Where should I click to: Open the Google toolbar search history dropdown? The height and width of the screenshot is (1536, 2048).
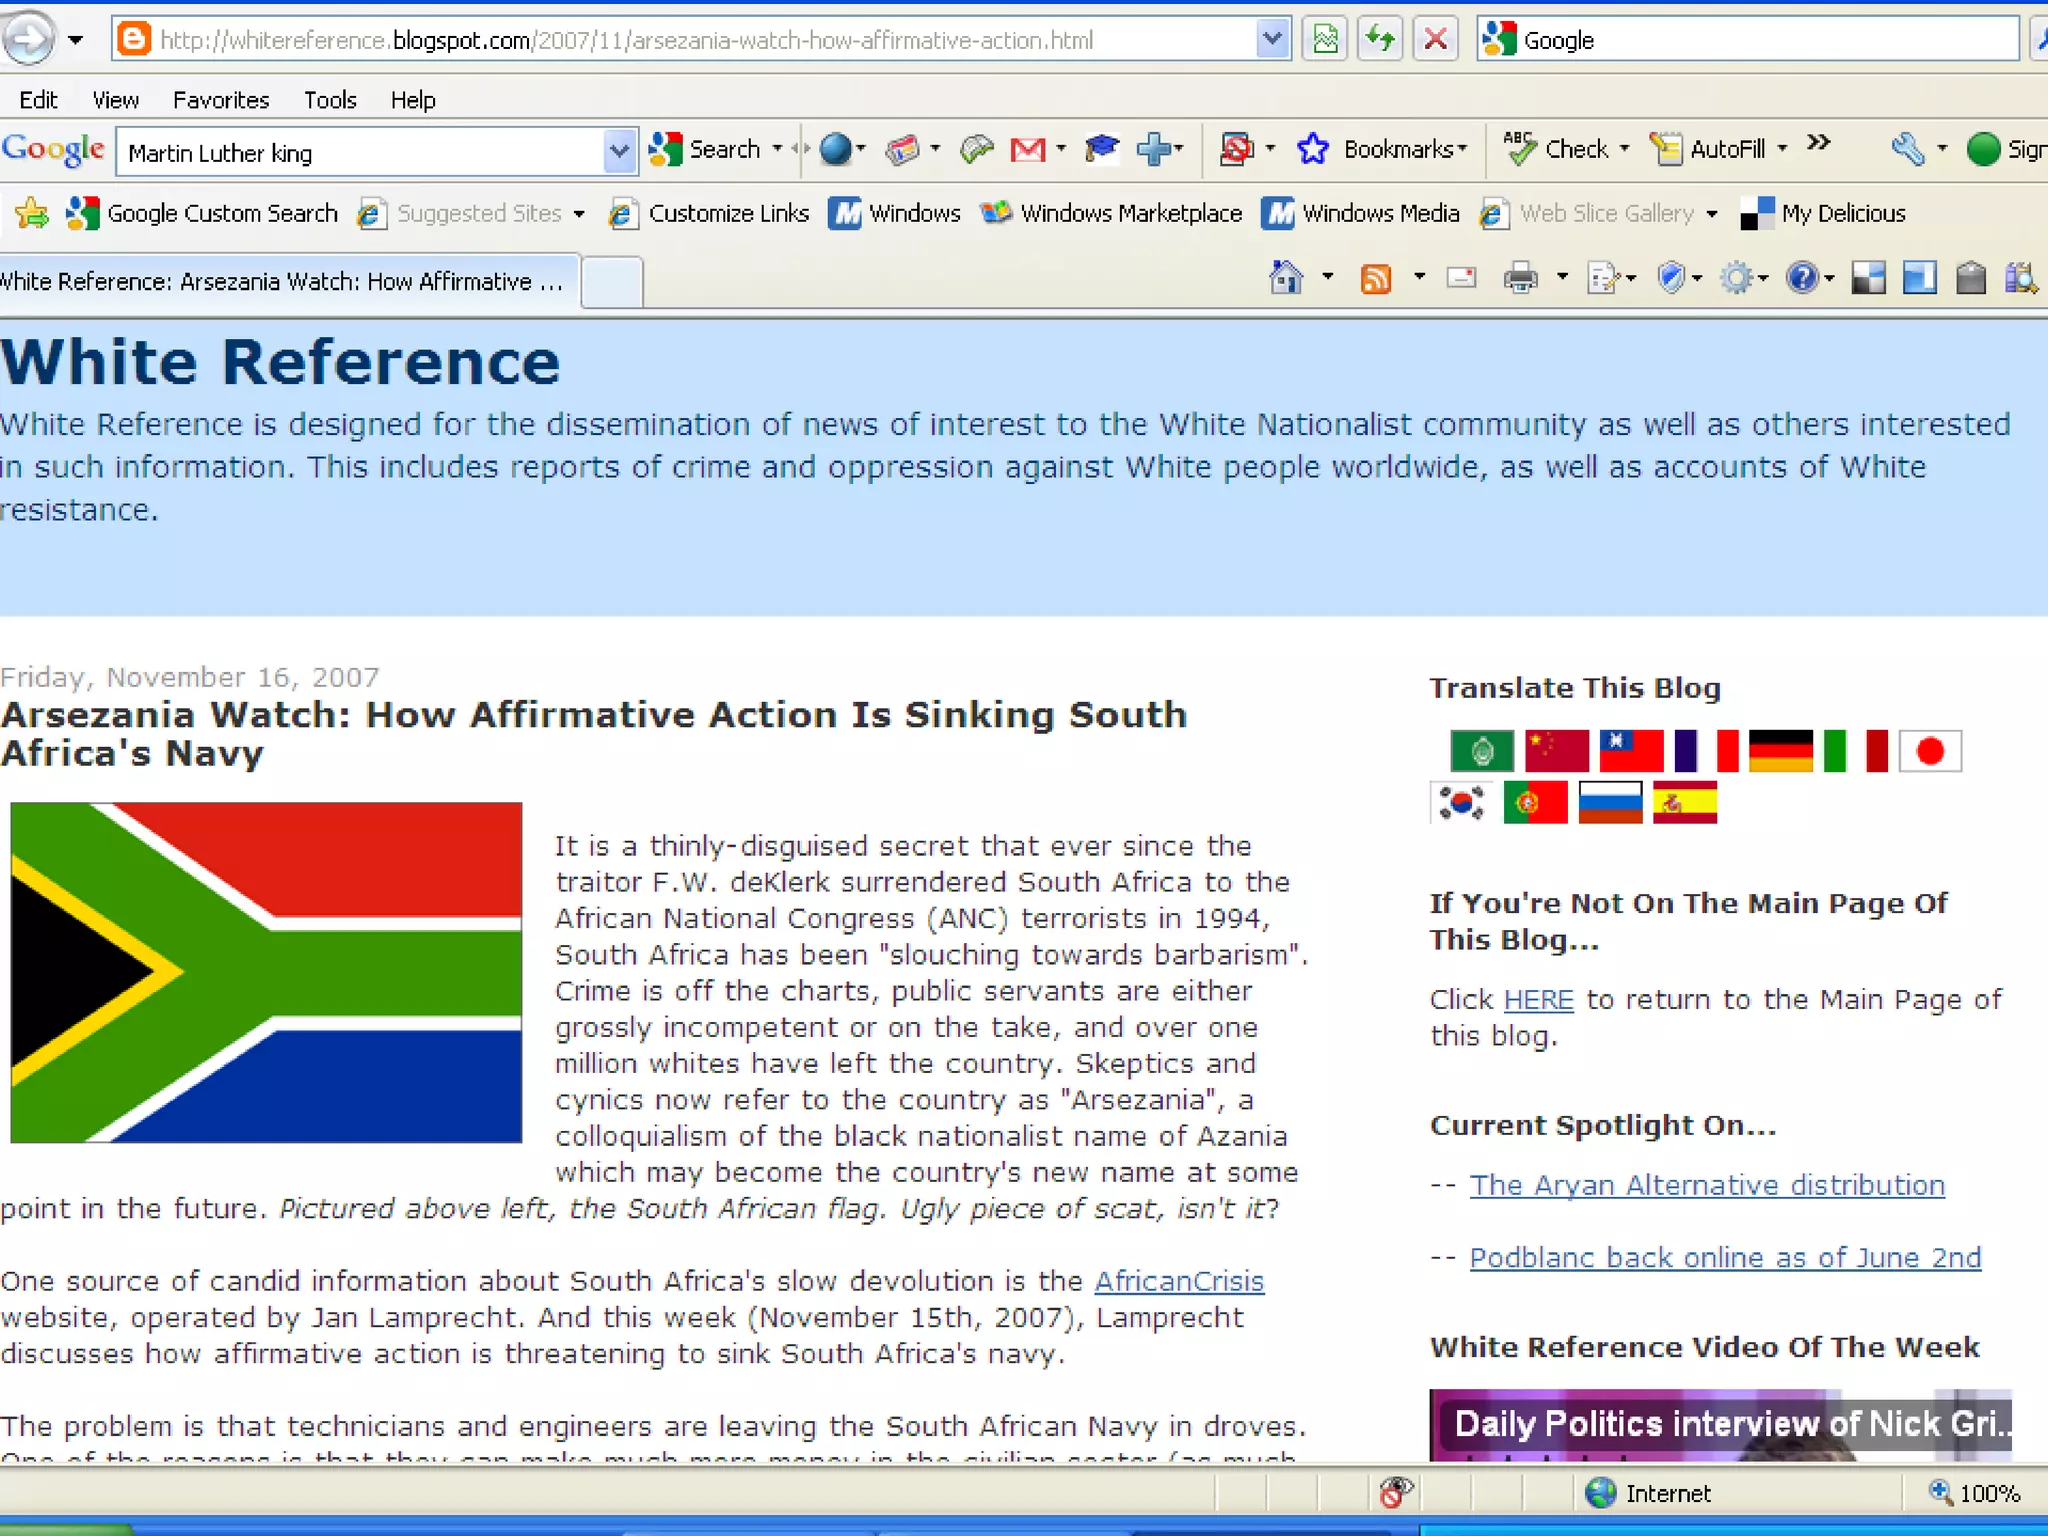point(619,152)
